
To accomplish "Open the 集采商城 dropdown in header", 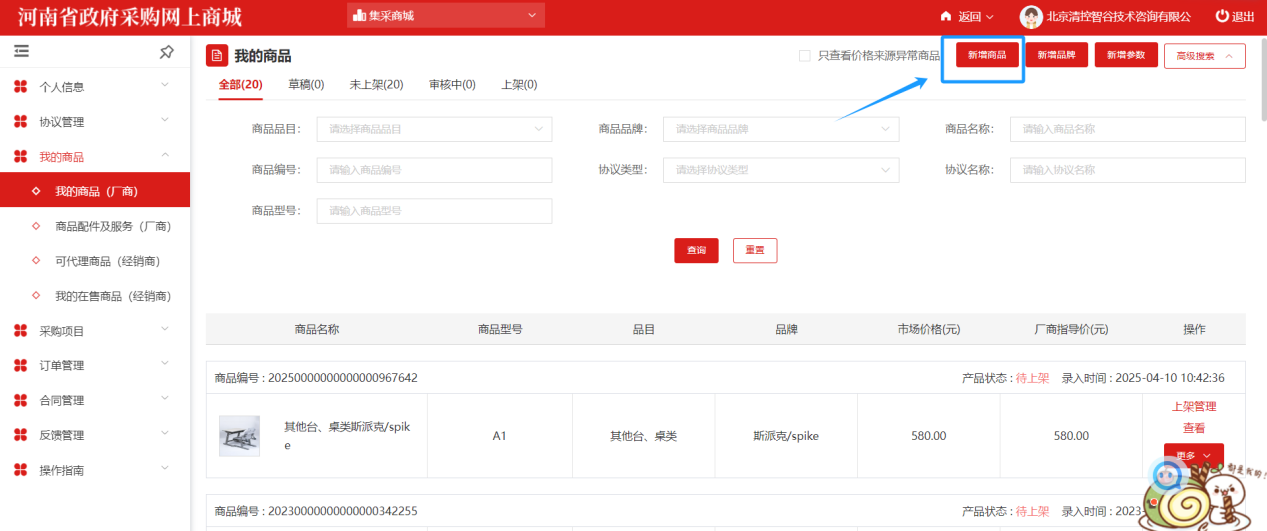I will point(446,16).
